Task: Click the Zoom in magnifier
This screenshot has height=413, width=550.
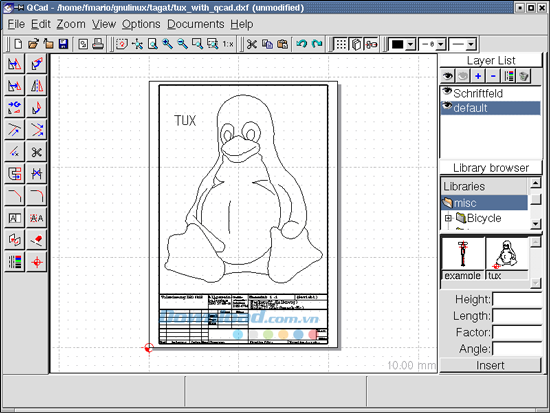Action: point(167,44)
